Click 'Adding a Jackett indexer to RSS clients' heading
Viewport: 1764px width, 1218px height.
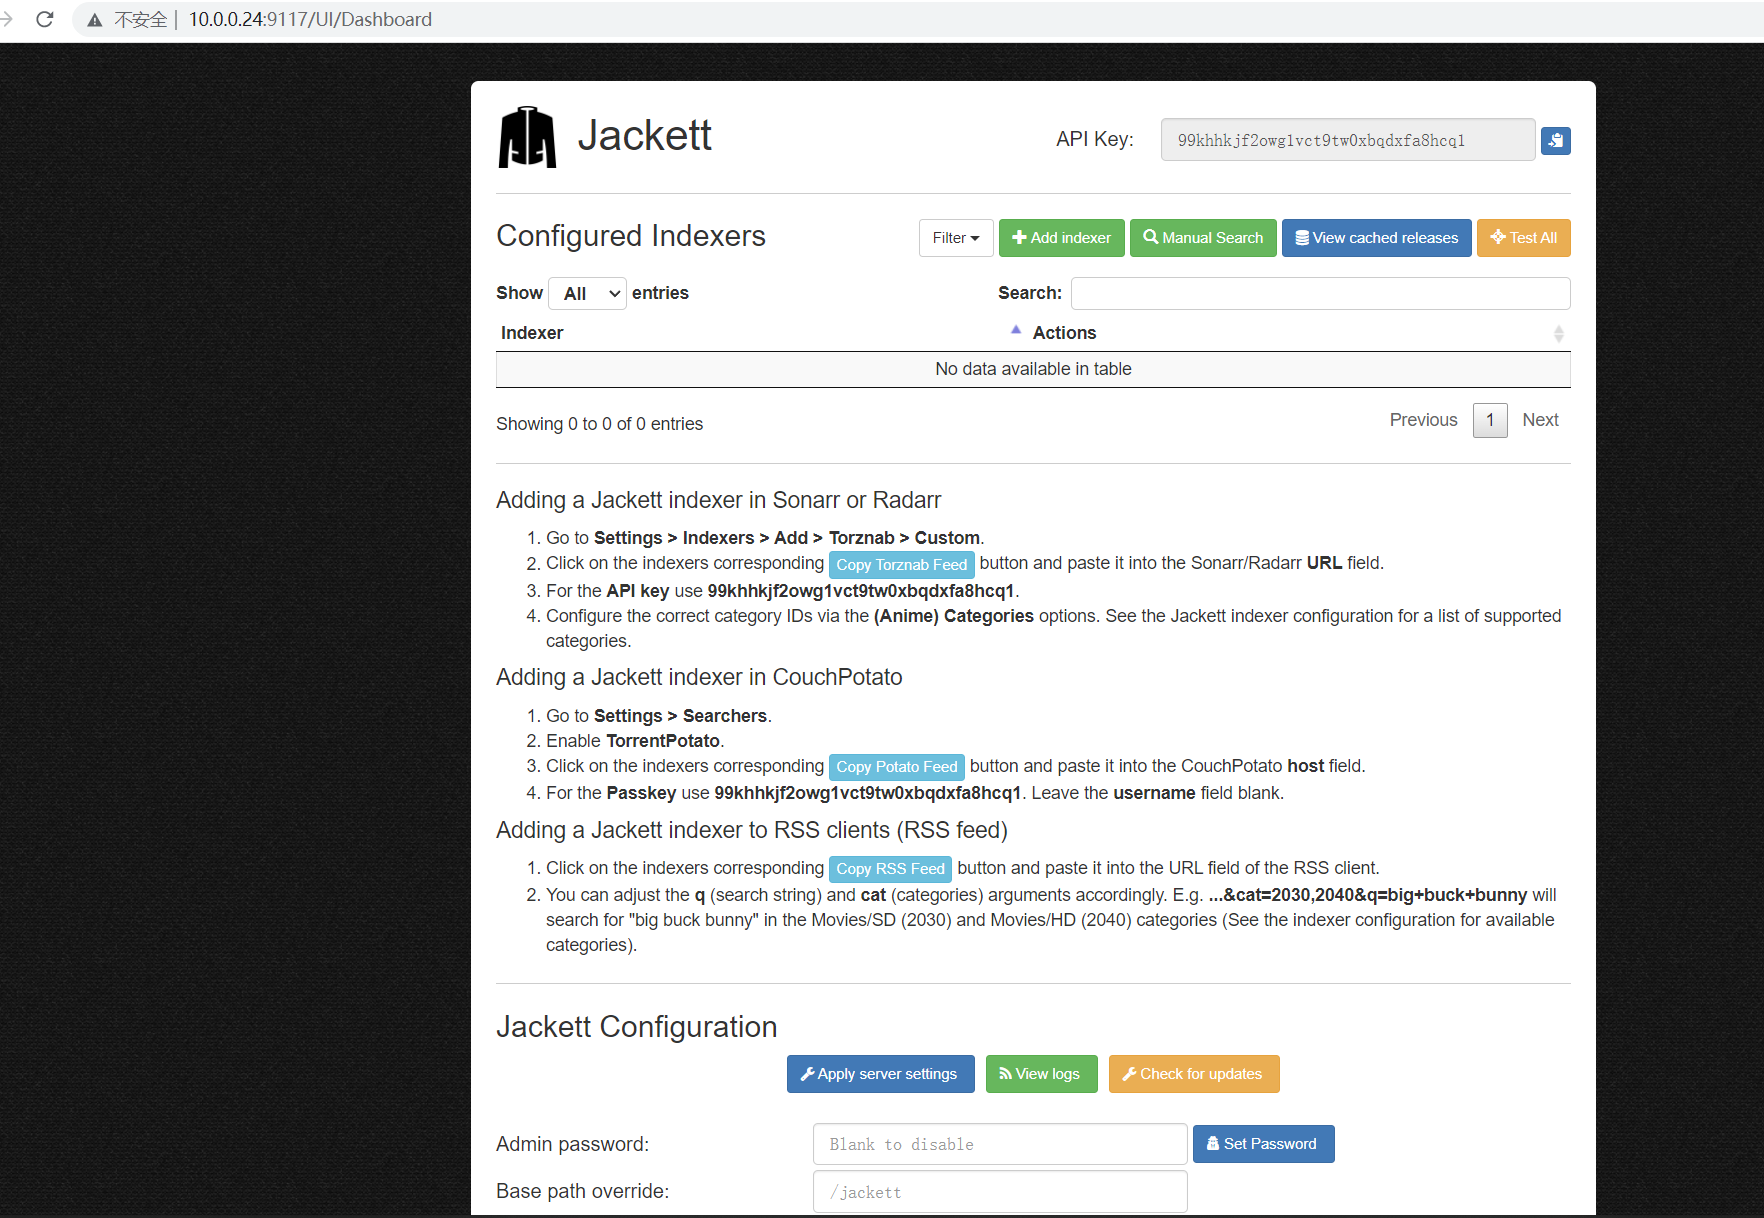(751, 830)
